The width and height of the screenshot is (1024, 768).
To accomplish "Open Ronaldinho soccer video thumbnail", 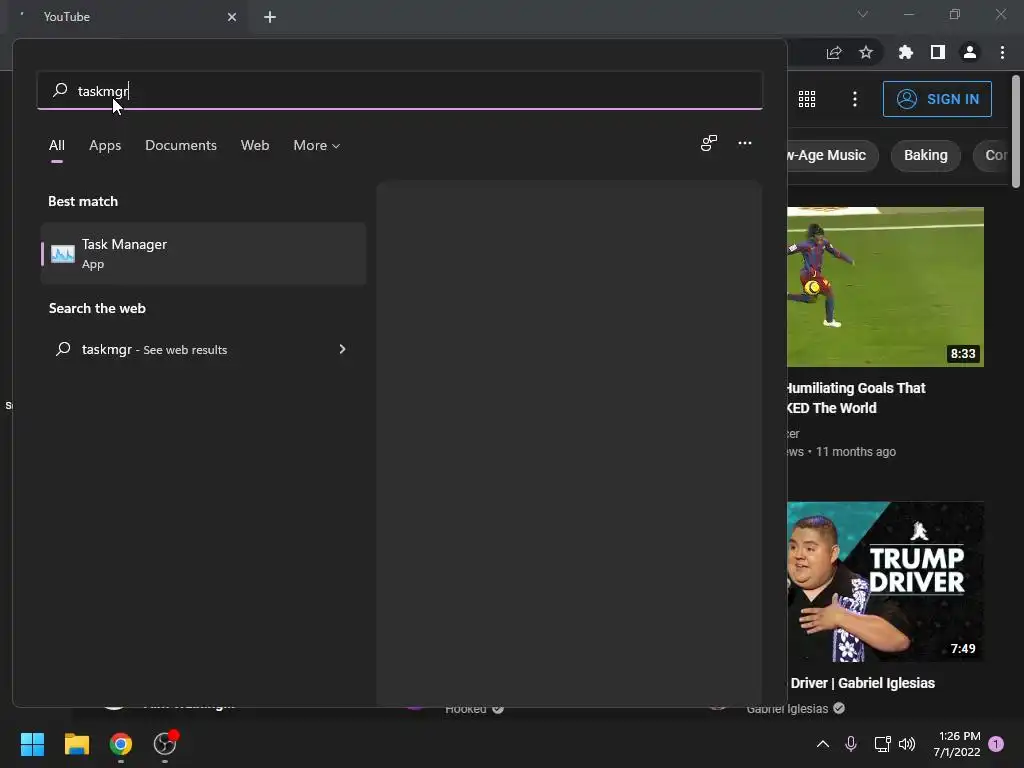I will tap(885, 287).
